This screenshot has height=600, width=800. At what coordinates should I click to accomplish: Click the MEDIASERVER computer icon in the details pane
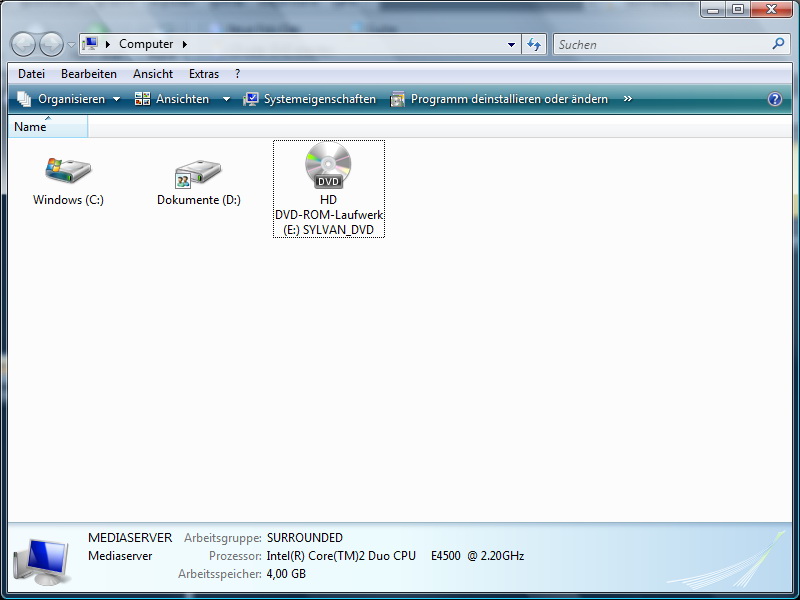42,562
